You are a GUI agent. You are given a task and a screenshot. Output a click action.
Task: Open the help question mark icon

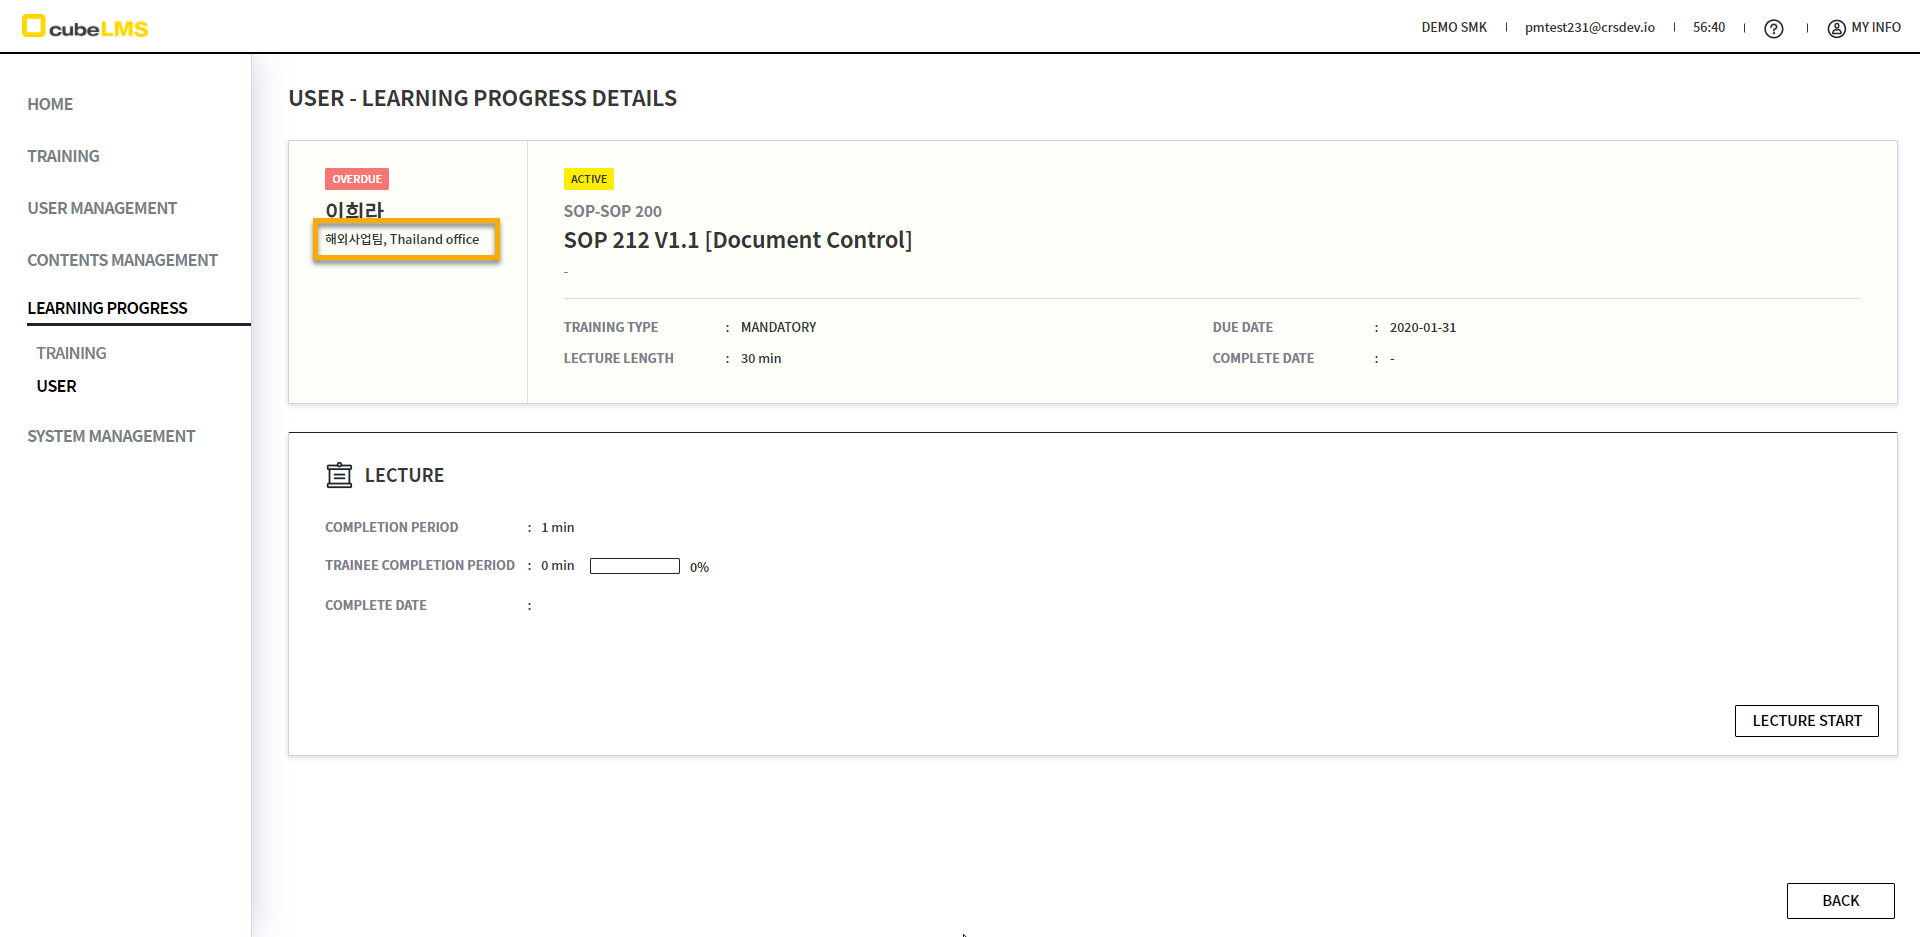tap(1773, 29)
